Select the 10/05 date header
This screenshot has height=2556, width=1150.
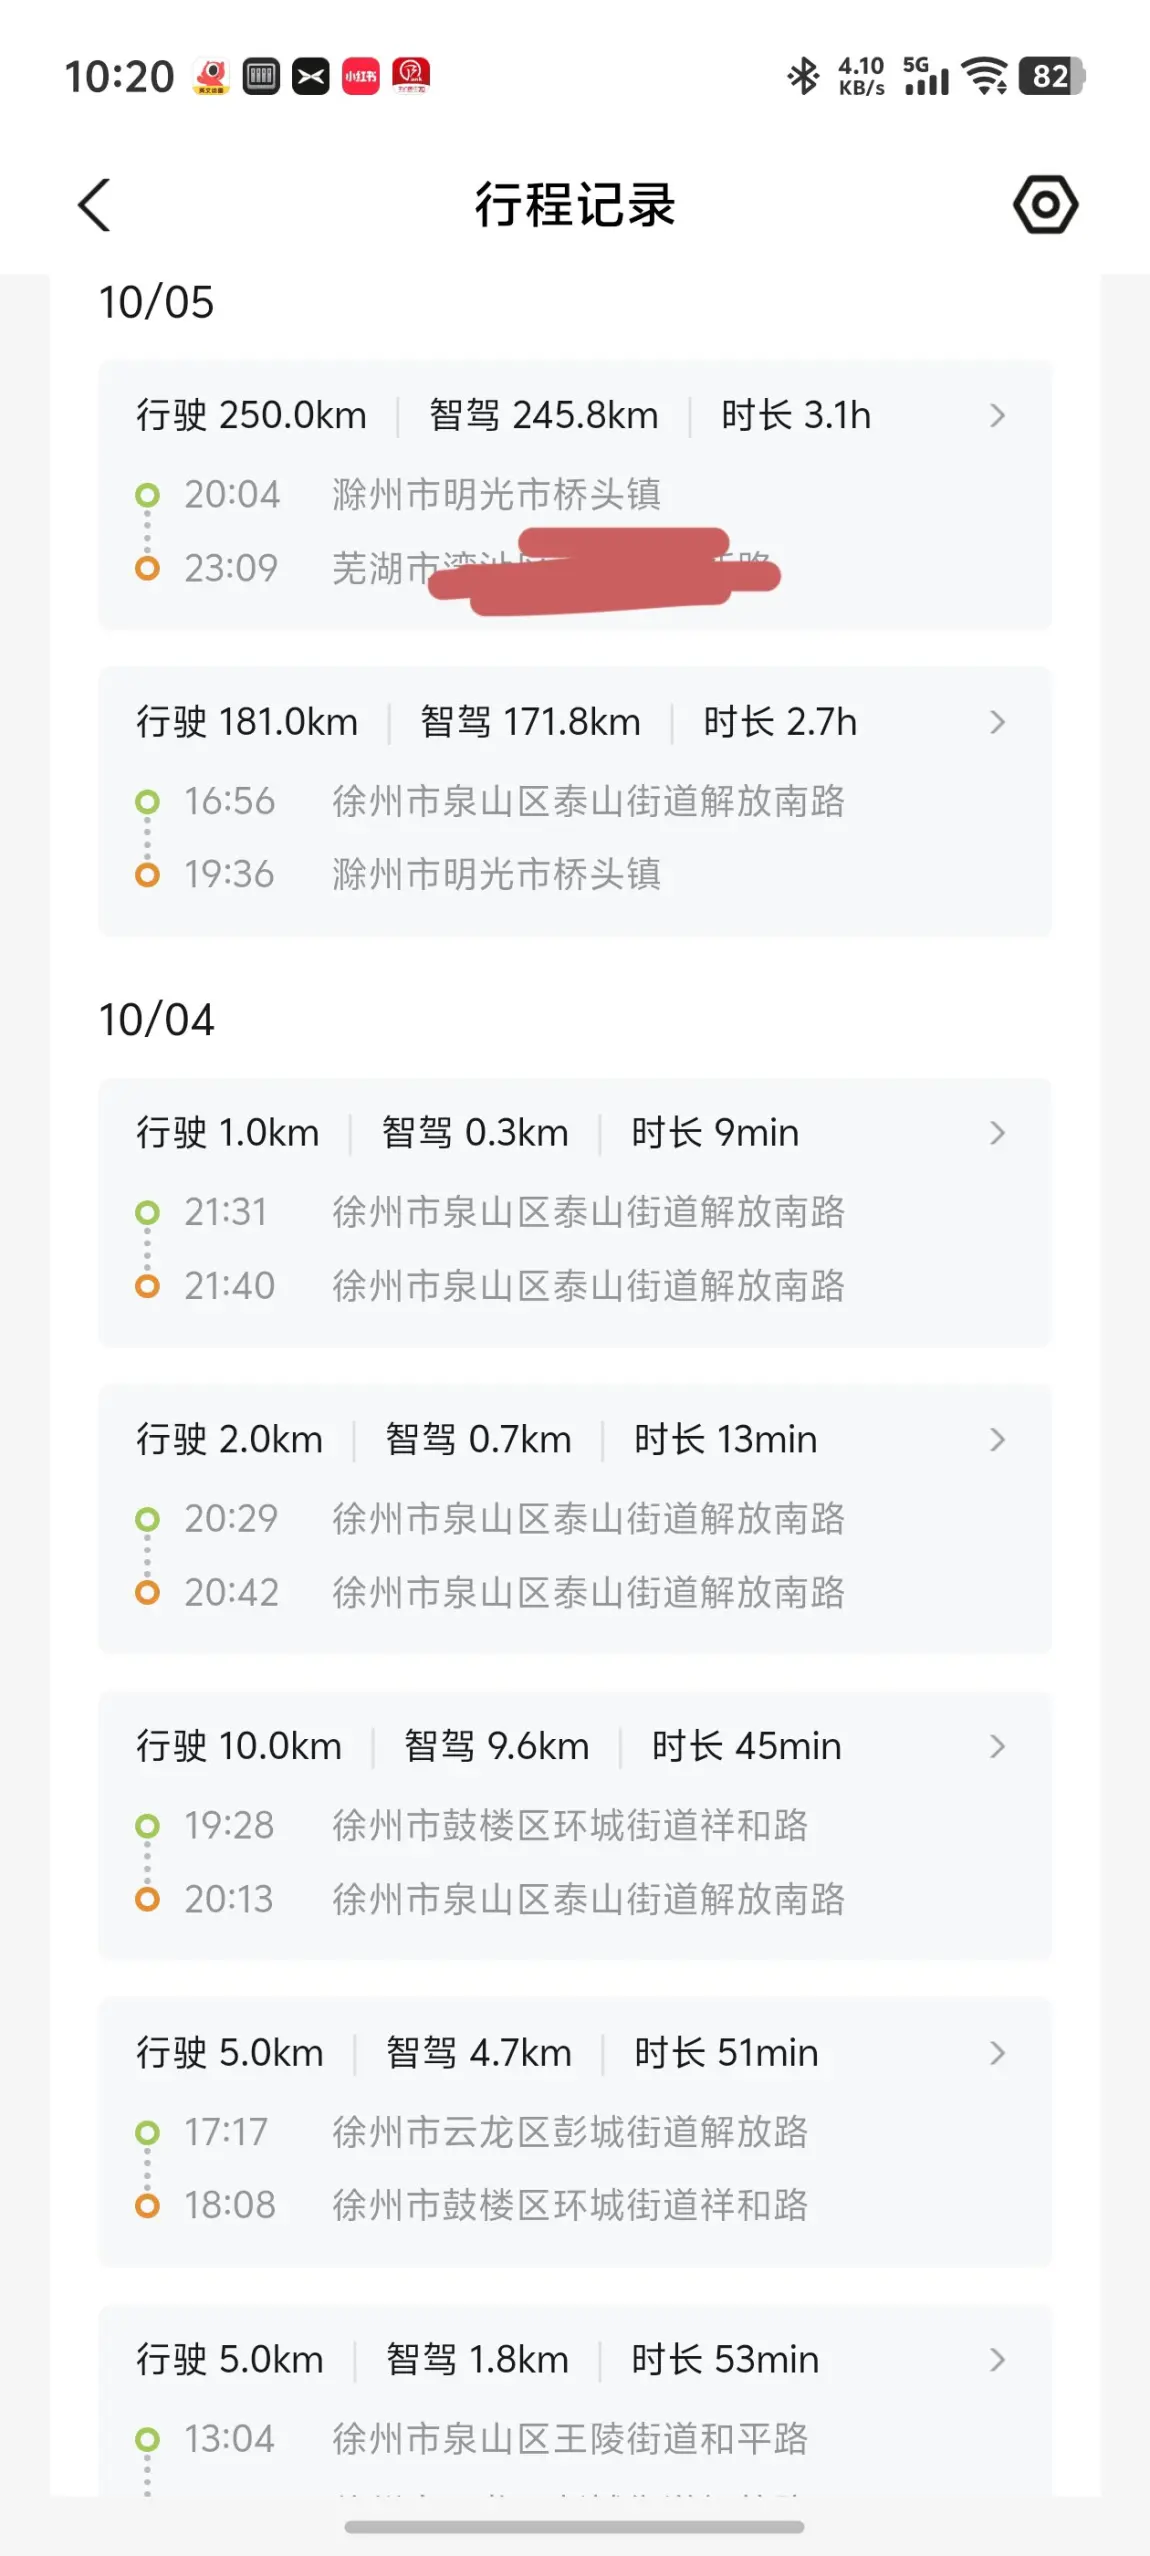pos(156,302)
